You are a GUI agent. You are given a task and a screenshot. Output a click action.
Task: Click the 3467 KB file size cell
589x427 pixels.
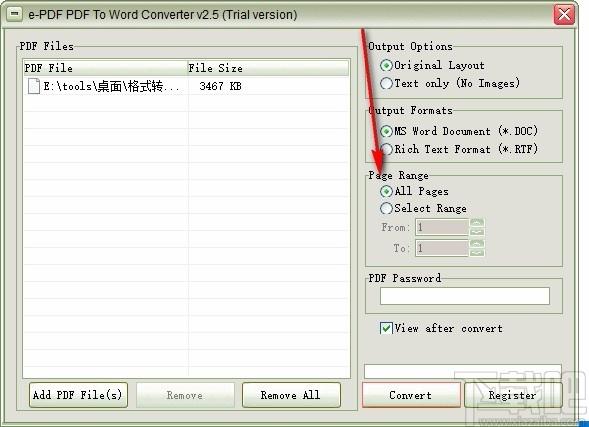(x=220, y=86)
